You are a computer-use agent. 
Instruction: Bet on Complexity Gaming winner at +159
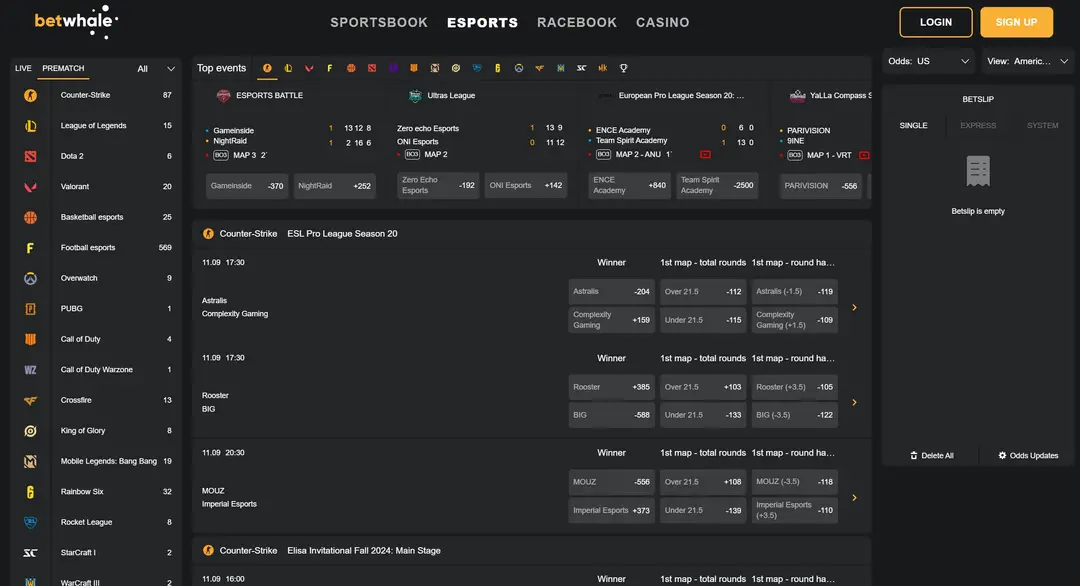[611, 320]
